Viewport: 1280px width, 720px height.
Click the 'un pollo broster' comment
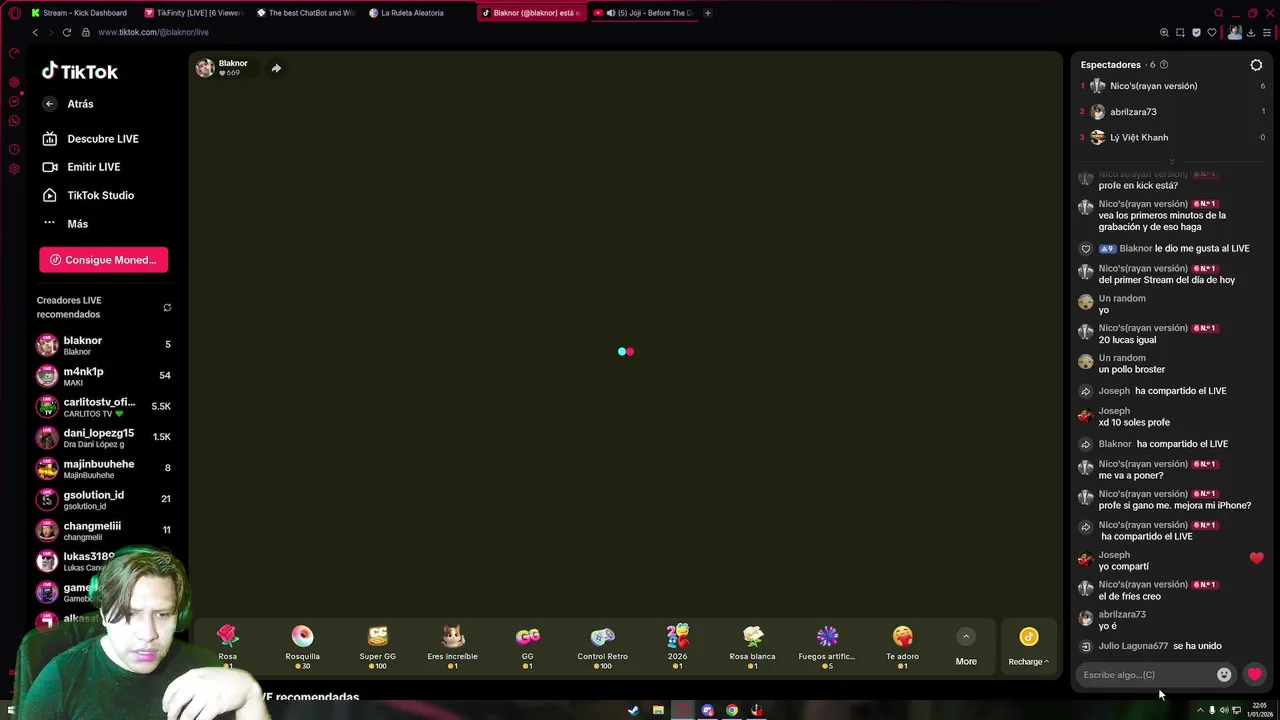click(1131, 370)
